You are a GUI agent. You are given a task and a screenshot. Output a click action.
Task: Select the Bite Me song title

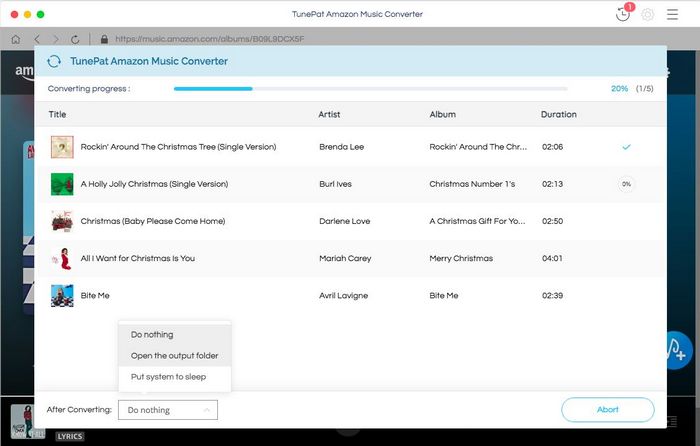coord(95,296)
